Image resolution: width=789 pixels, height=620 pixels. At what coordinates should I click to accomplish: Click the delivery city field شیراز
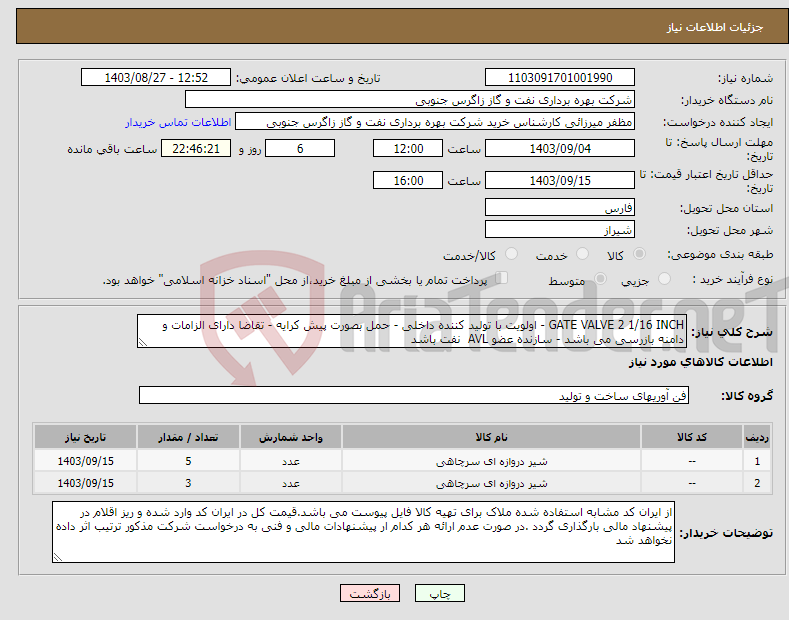point(560,229)
